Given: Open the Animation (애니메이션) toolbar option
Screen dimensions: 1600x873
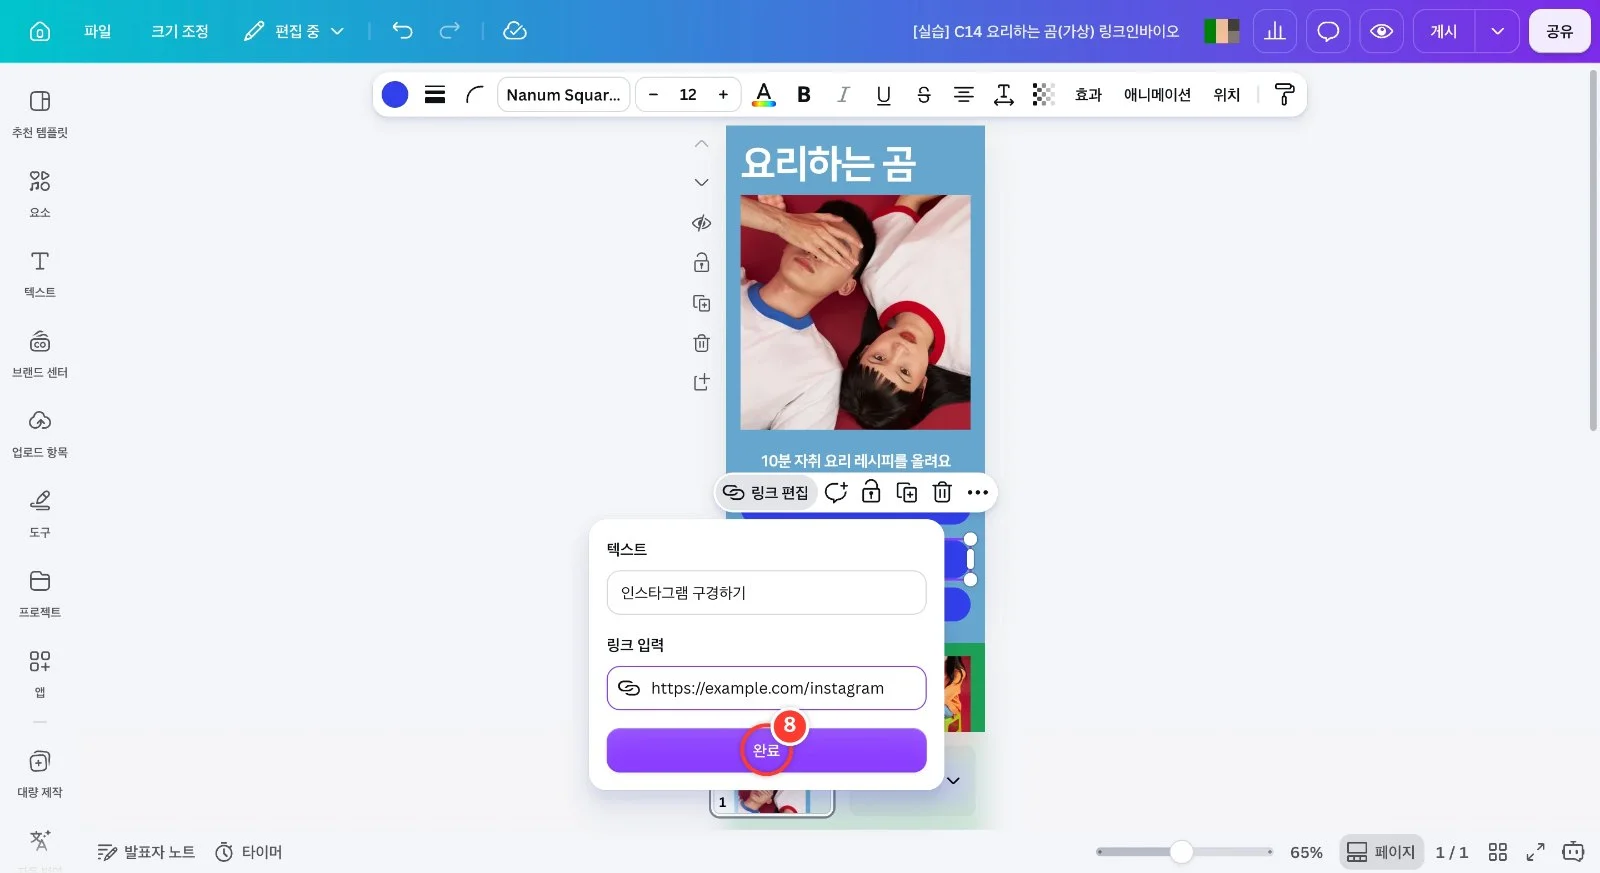Looking at the screenshot, I should pos(1157,95).
